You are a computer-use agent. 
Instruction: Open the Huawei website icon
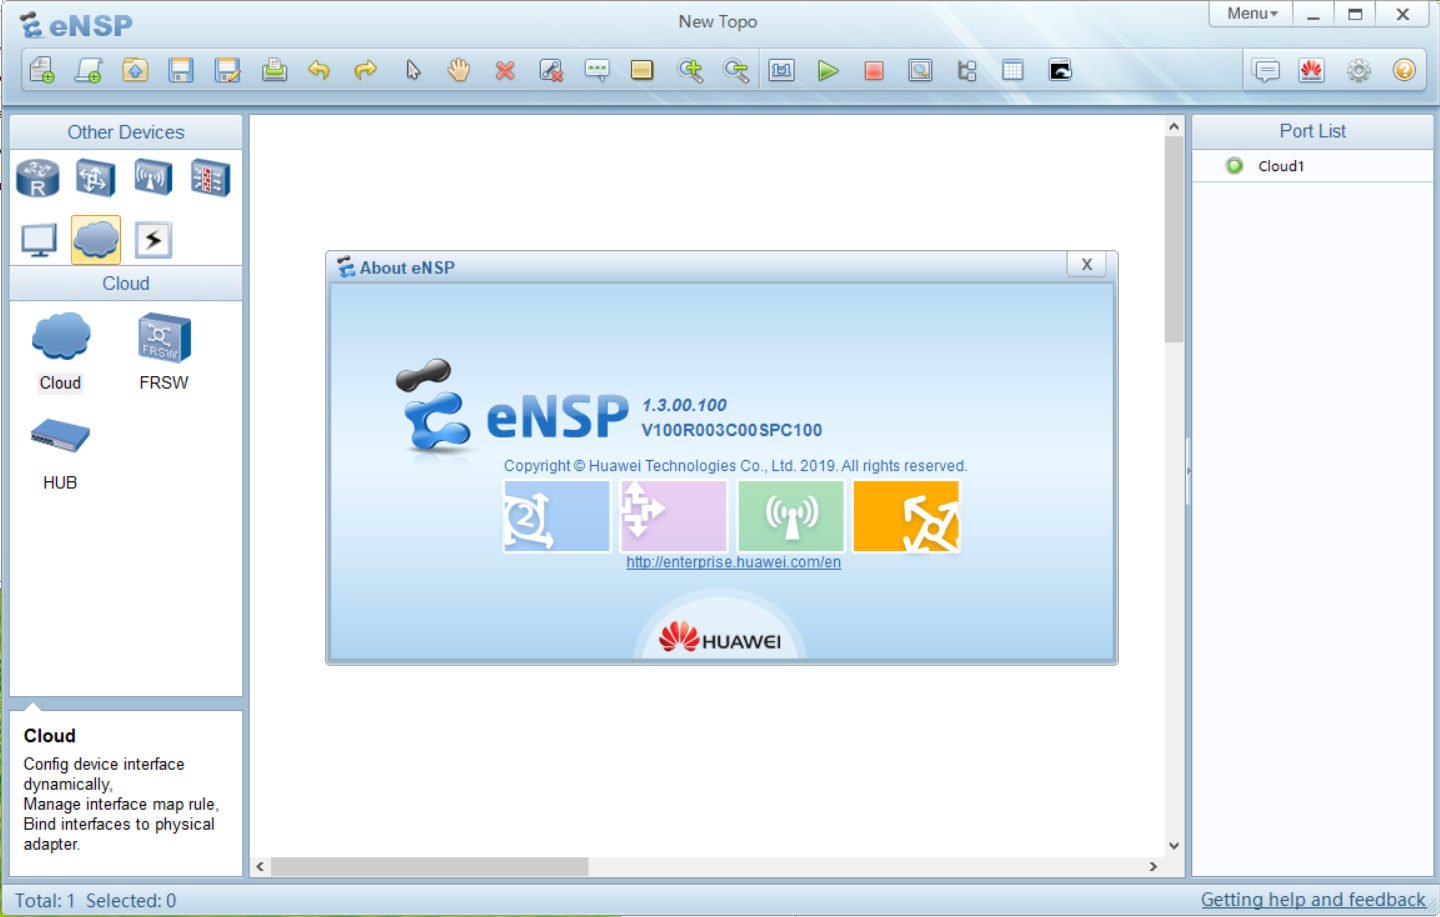click(x=1312, y=70)
